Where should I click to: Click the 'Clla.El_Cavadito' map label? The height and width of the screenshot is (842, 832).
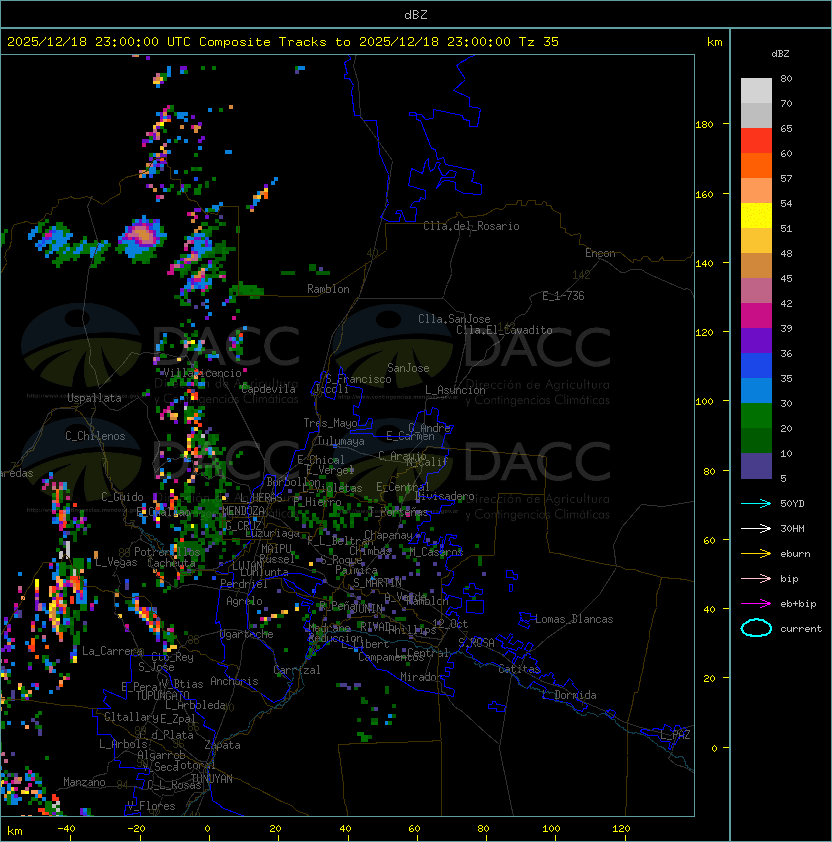(x=504, y=330)
